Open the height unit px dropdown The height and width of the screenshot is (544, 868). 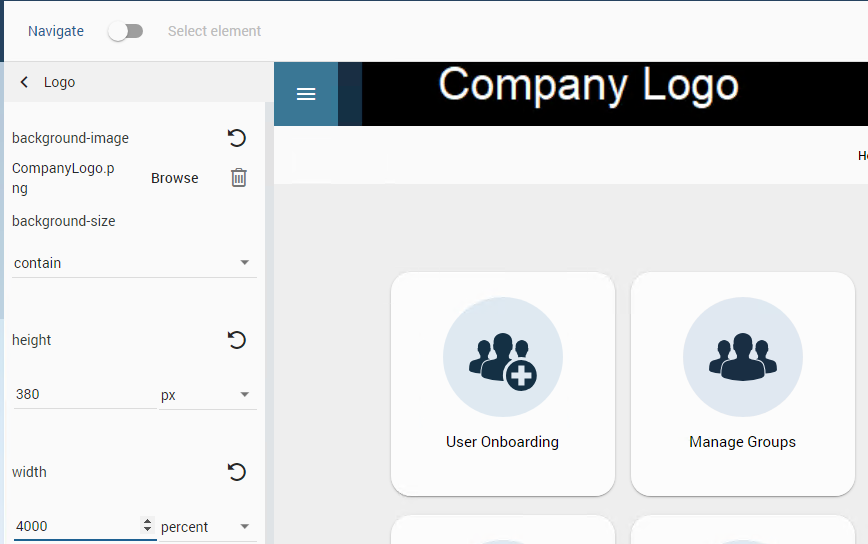tap(206, 395)
